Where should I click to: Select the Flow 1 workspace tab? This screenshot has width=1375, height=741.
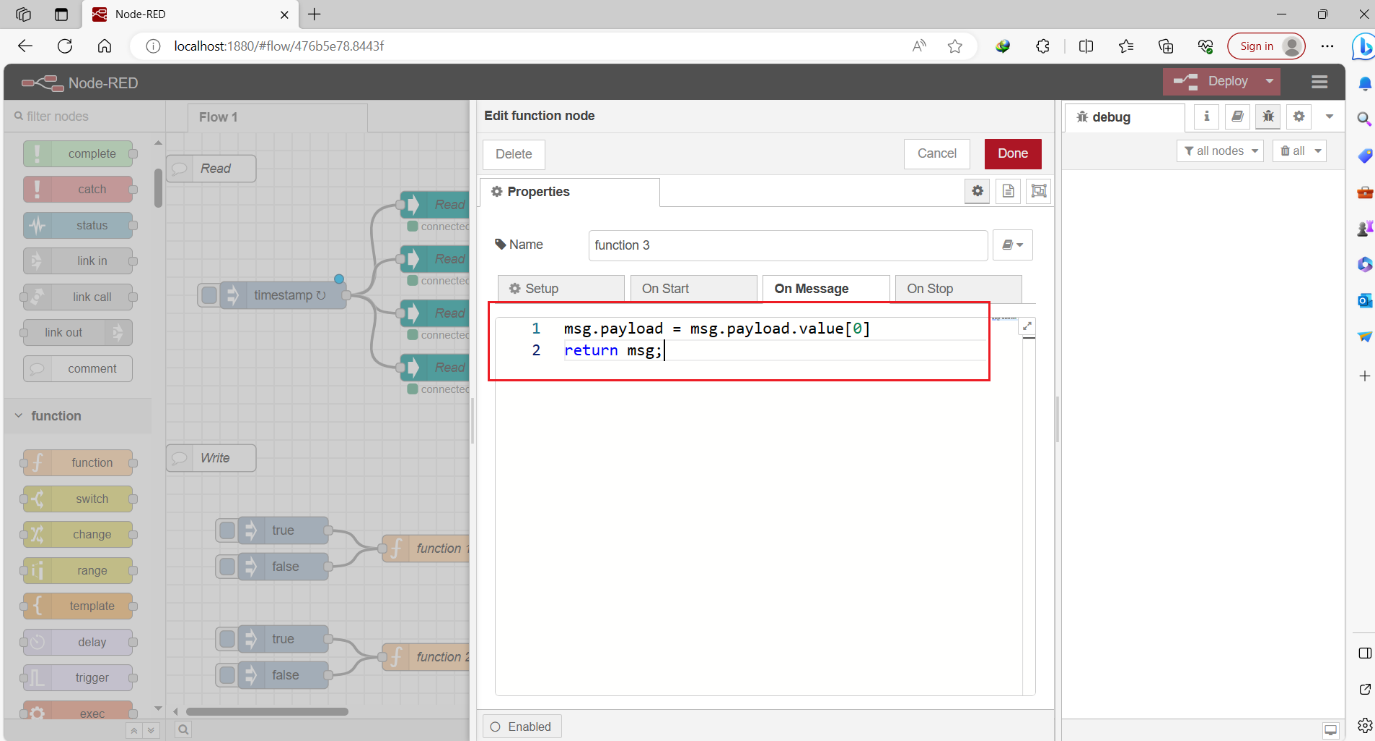[x=218, y=116]
